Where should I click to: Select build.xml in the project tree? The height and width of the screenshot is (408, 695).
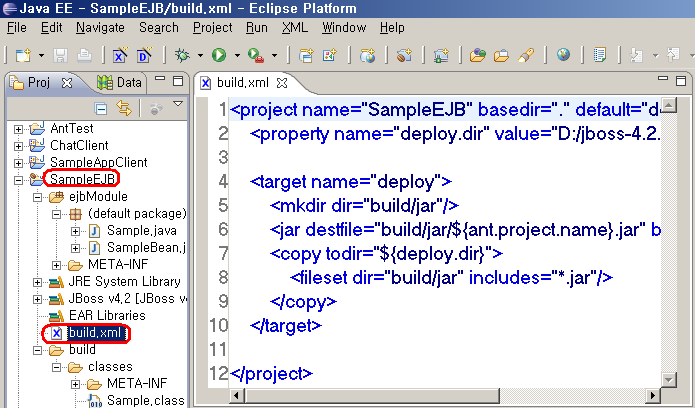pyautogui.click(x=94, y=333)
